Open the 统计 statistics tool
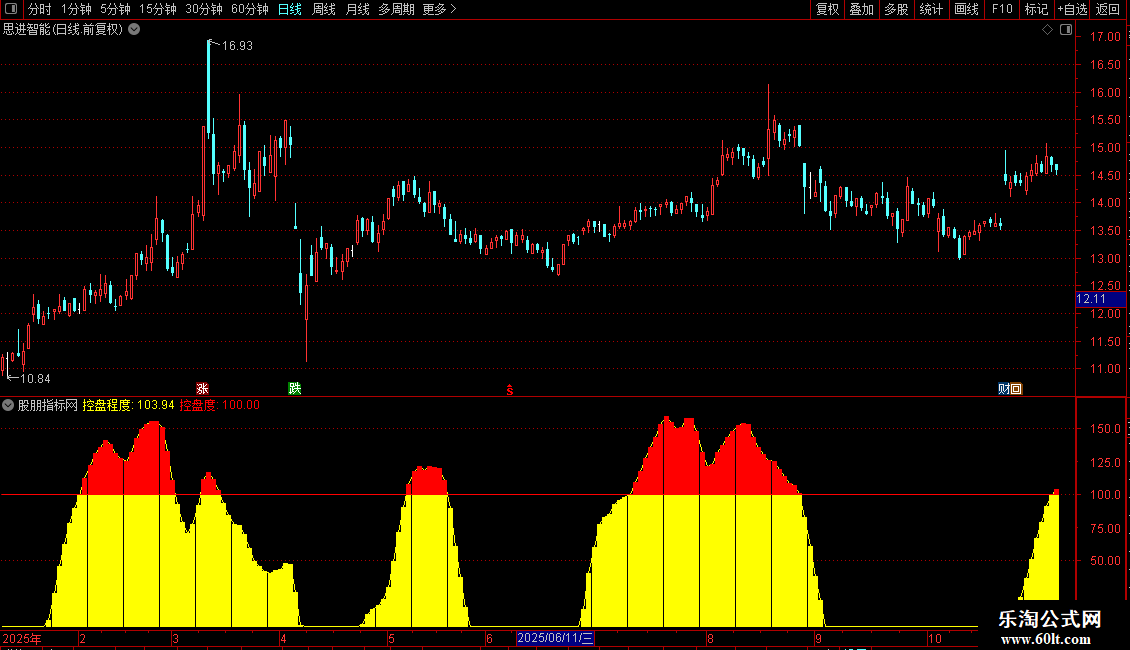1130x650 pixels. pyautogui.click(x=931, y=9)
